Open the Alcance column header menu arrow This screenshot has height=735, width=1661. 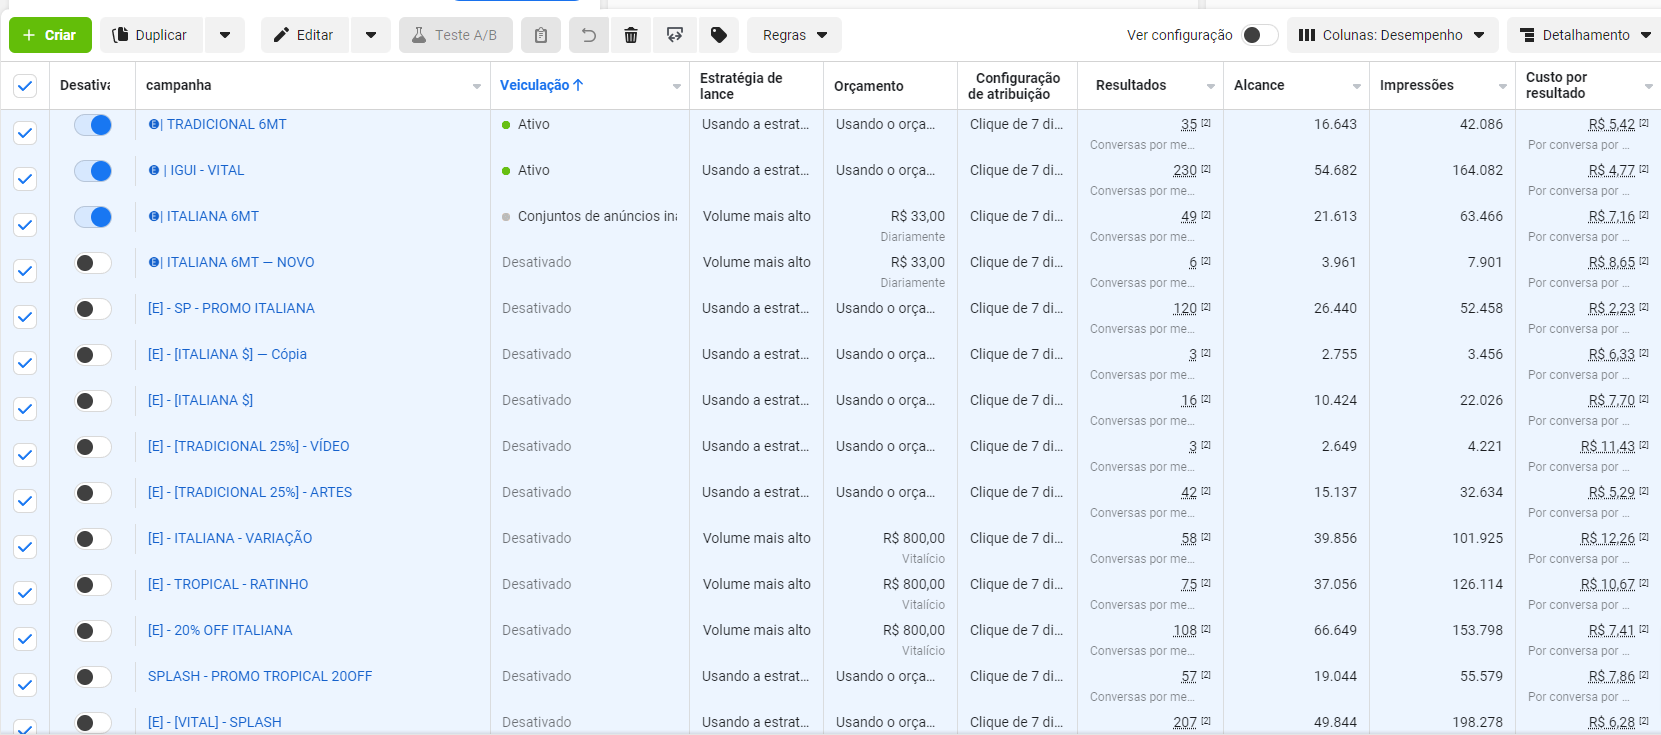click(x=1357, y=87)
